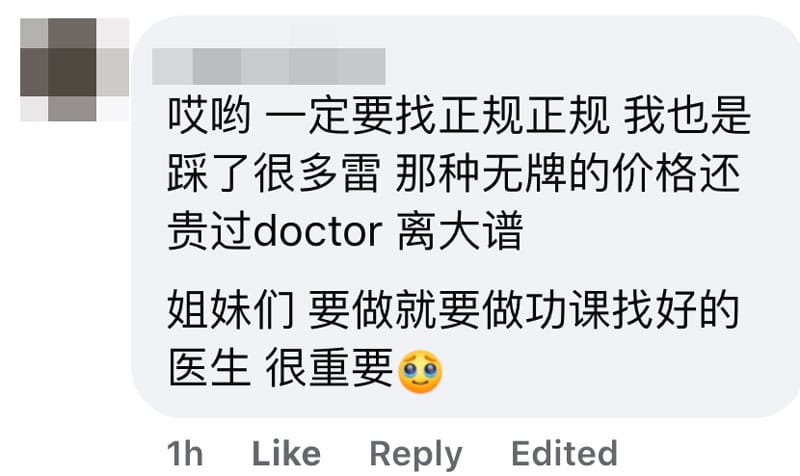Click the word 贵过 before doctor
The image size is (800, 476).
210,232
